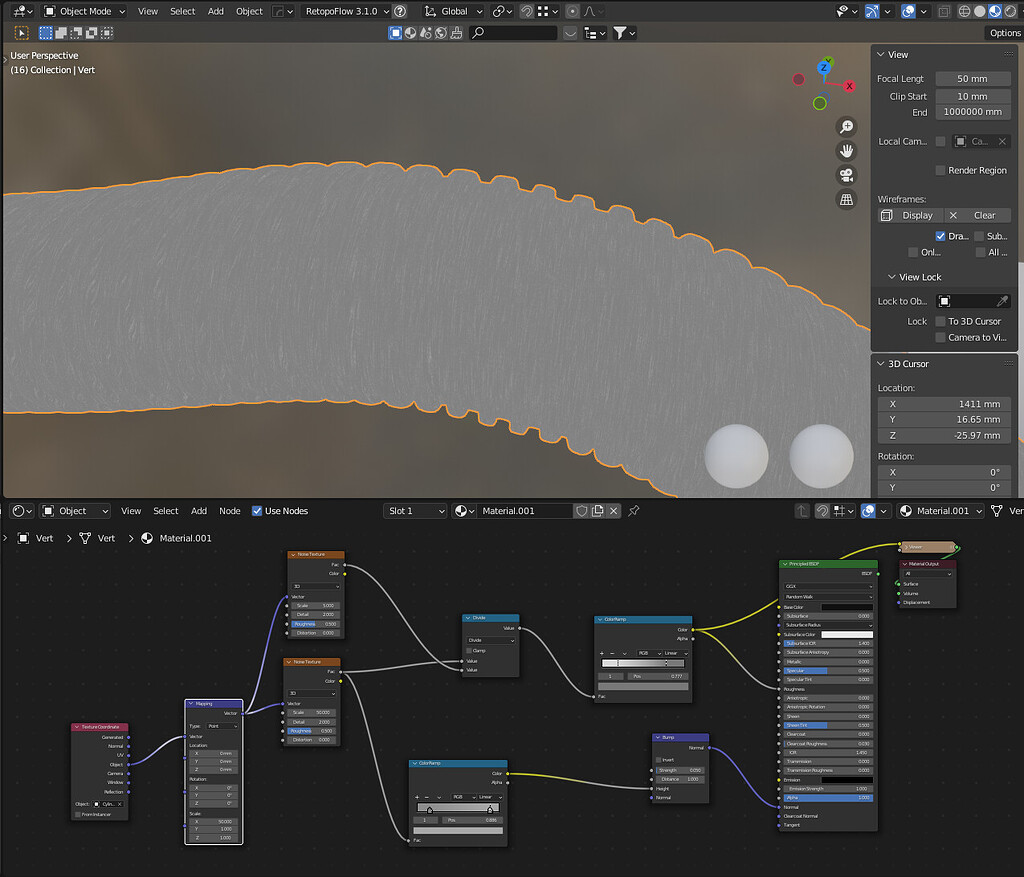Choose the set-new-selection mode icon
Screen dimensions: 1024x877
click(45, 33)
